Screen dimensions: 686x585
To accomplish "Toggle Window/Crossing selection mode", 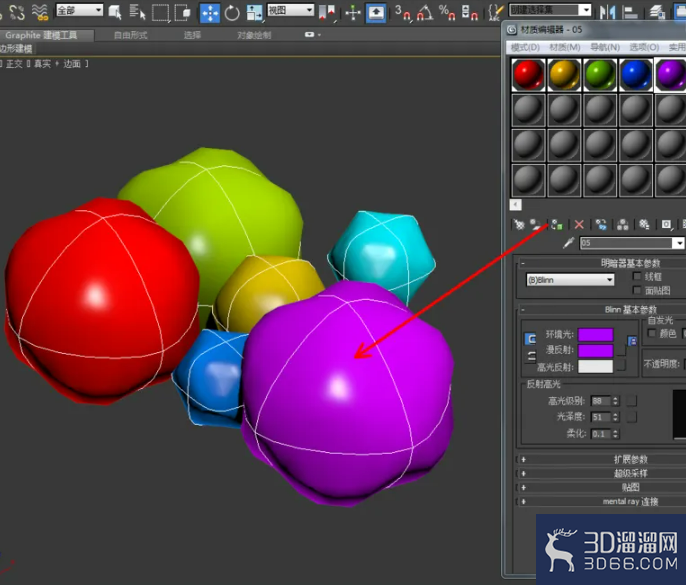I will (182, 12).
